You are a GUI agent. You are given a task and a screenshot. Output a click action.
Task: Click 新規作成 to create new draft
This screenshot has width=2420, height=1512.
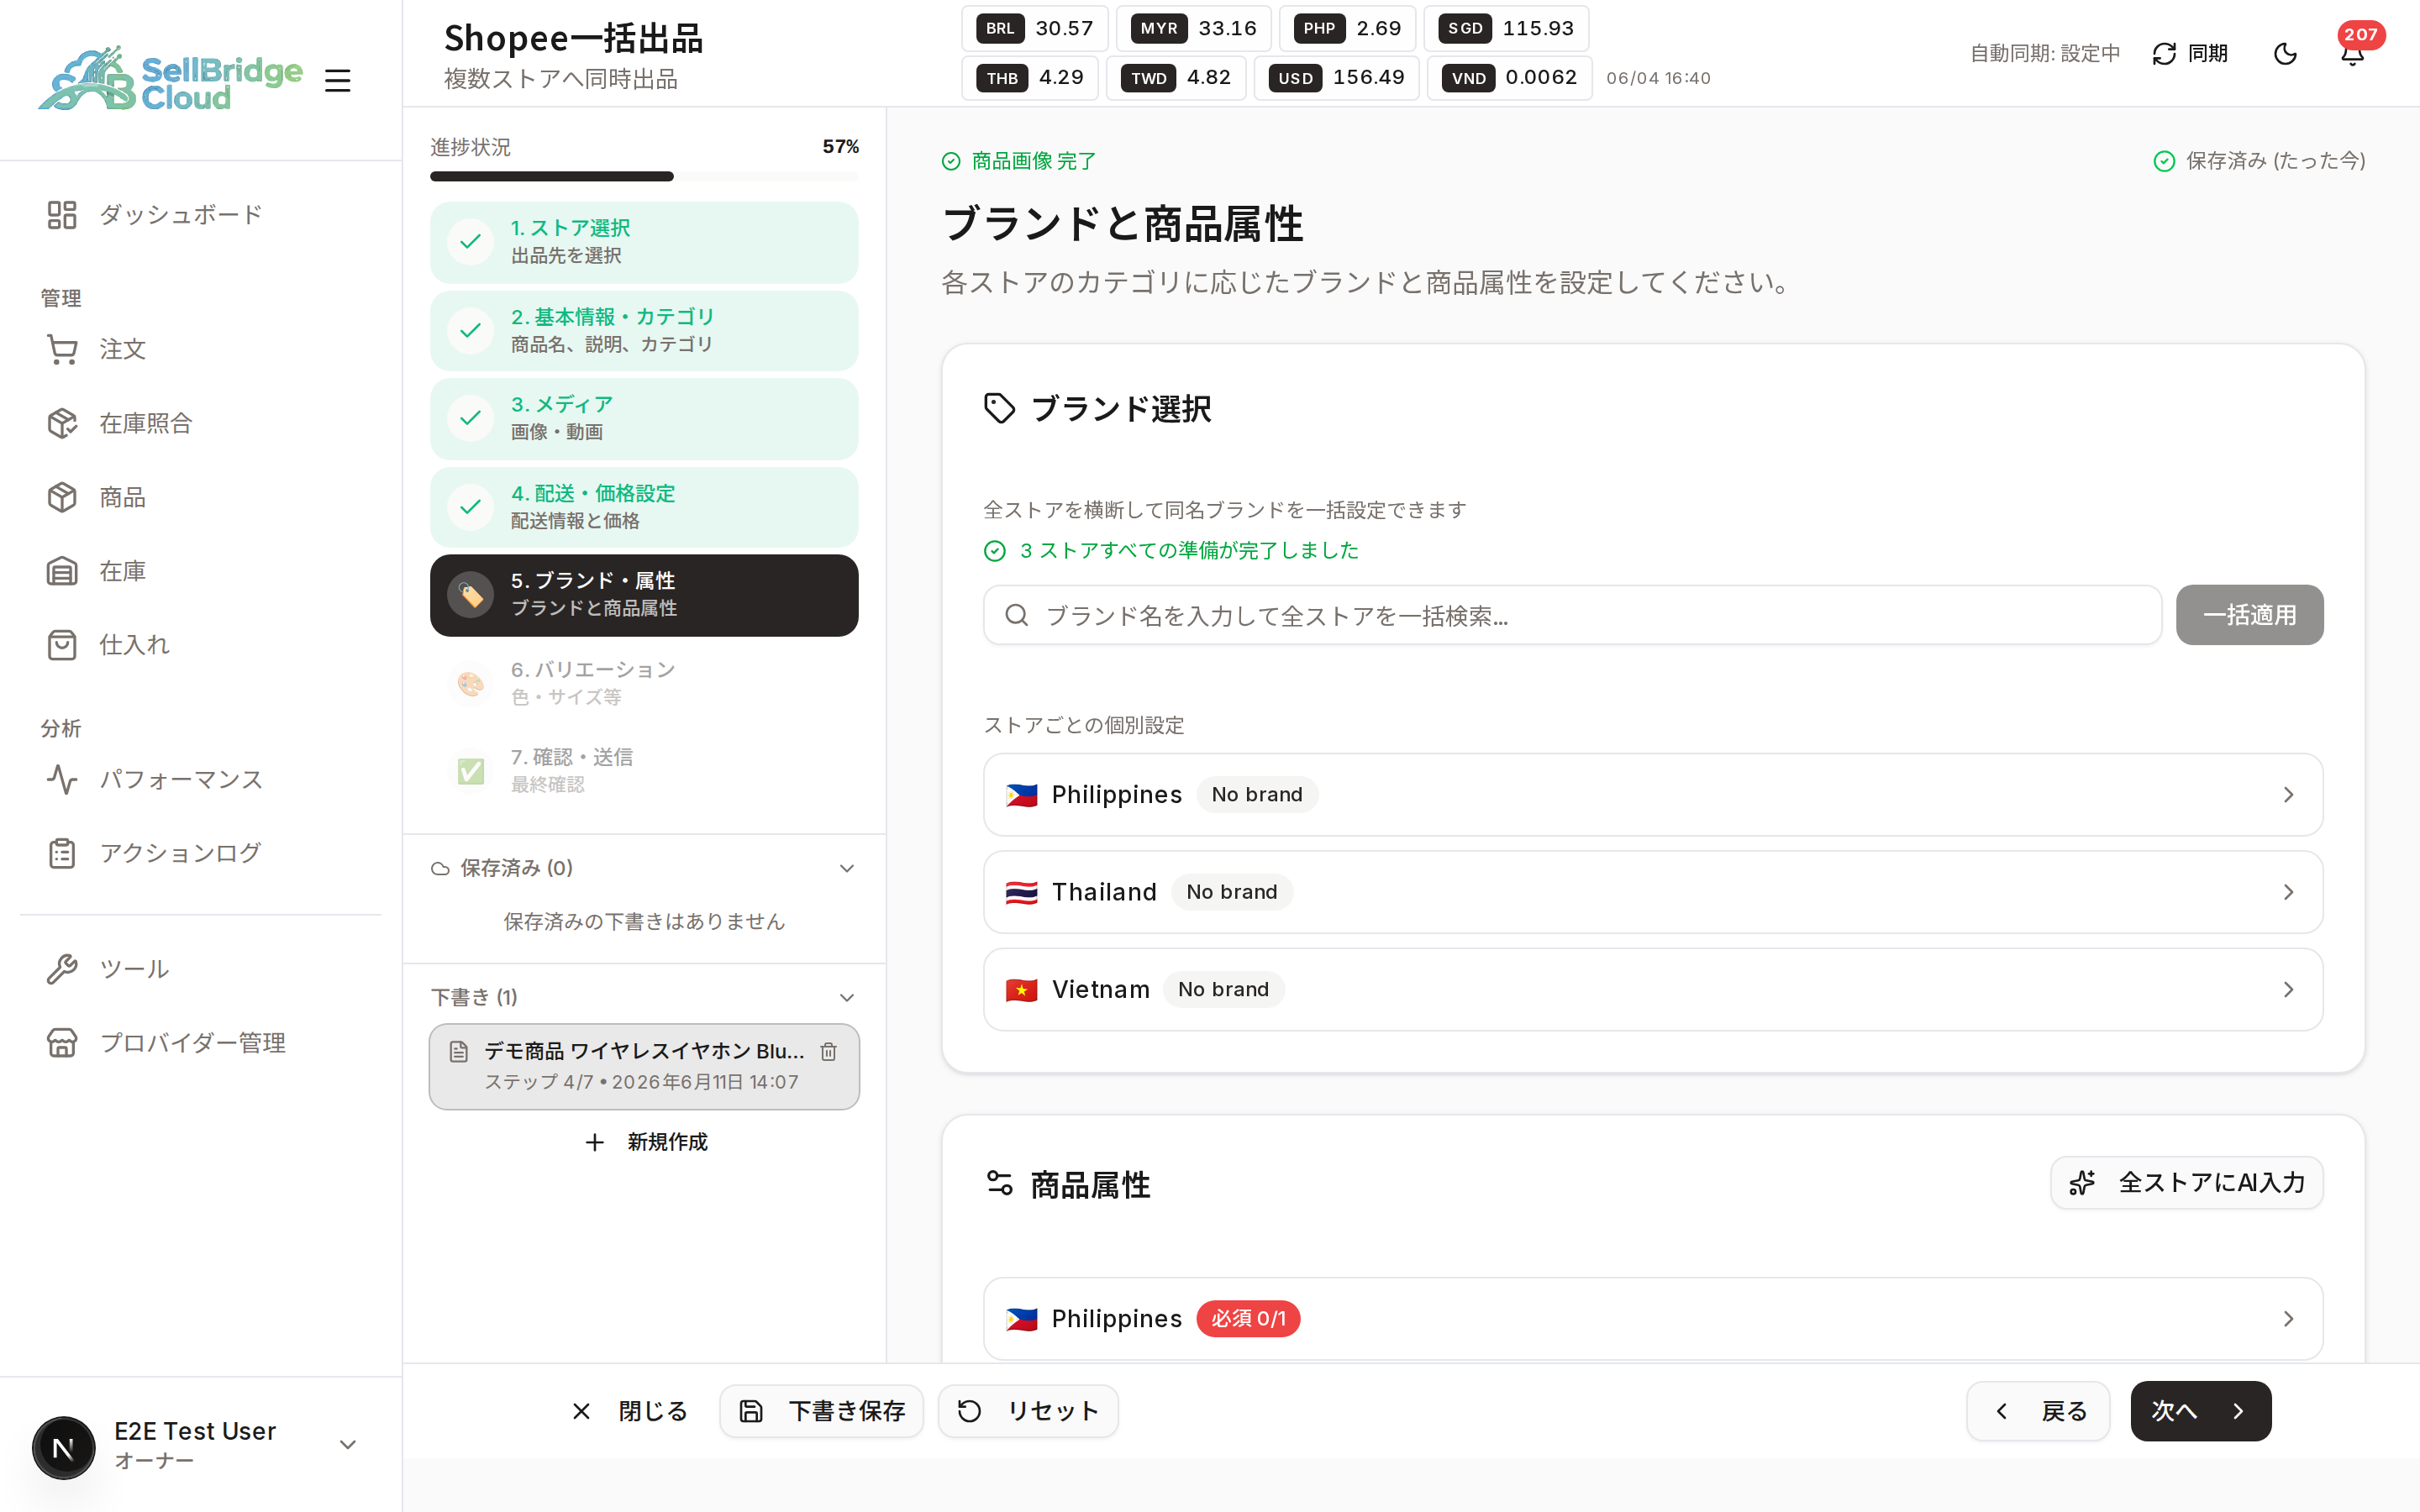(x=645, y=1142)
